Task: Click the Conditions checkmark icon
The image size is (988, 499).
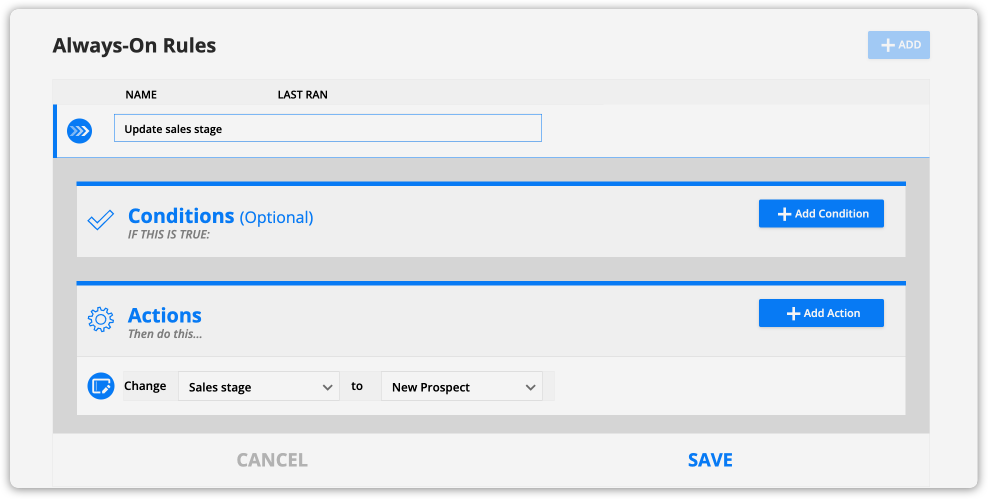Action: 100,220
